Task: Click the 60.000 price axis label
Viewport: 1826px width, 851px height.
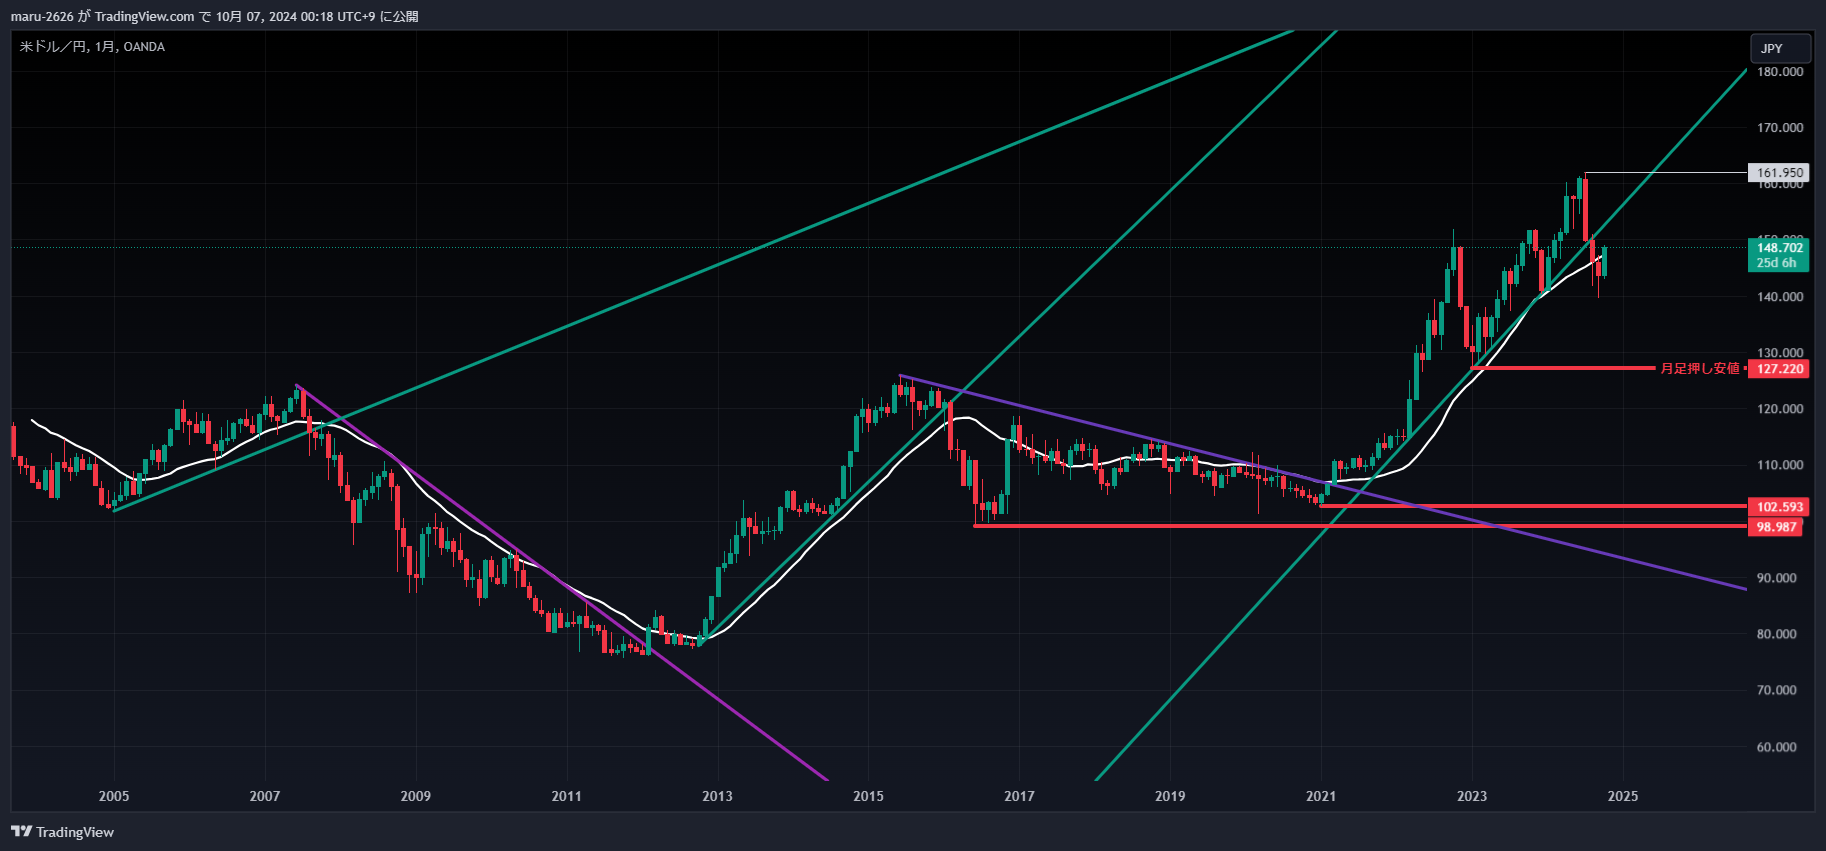Action: pyautogui.click(x=1776, y=747)
